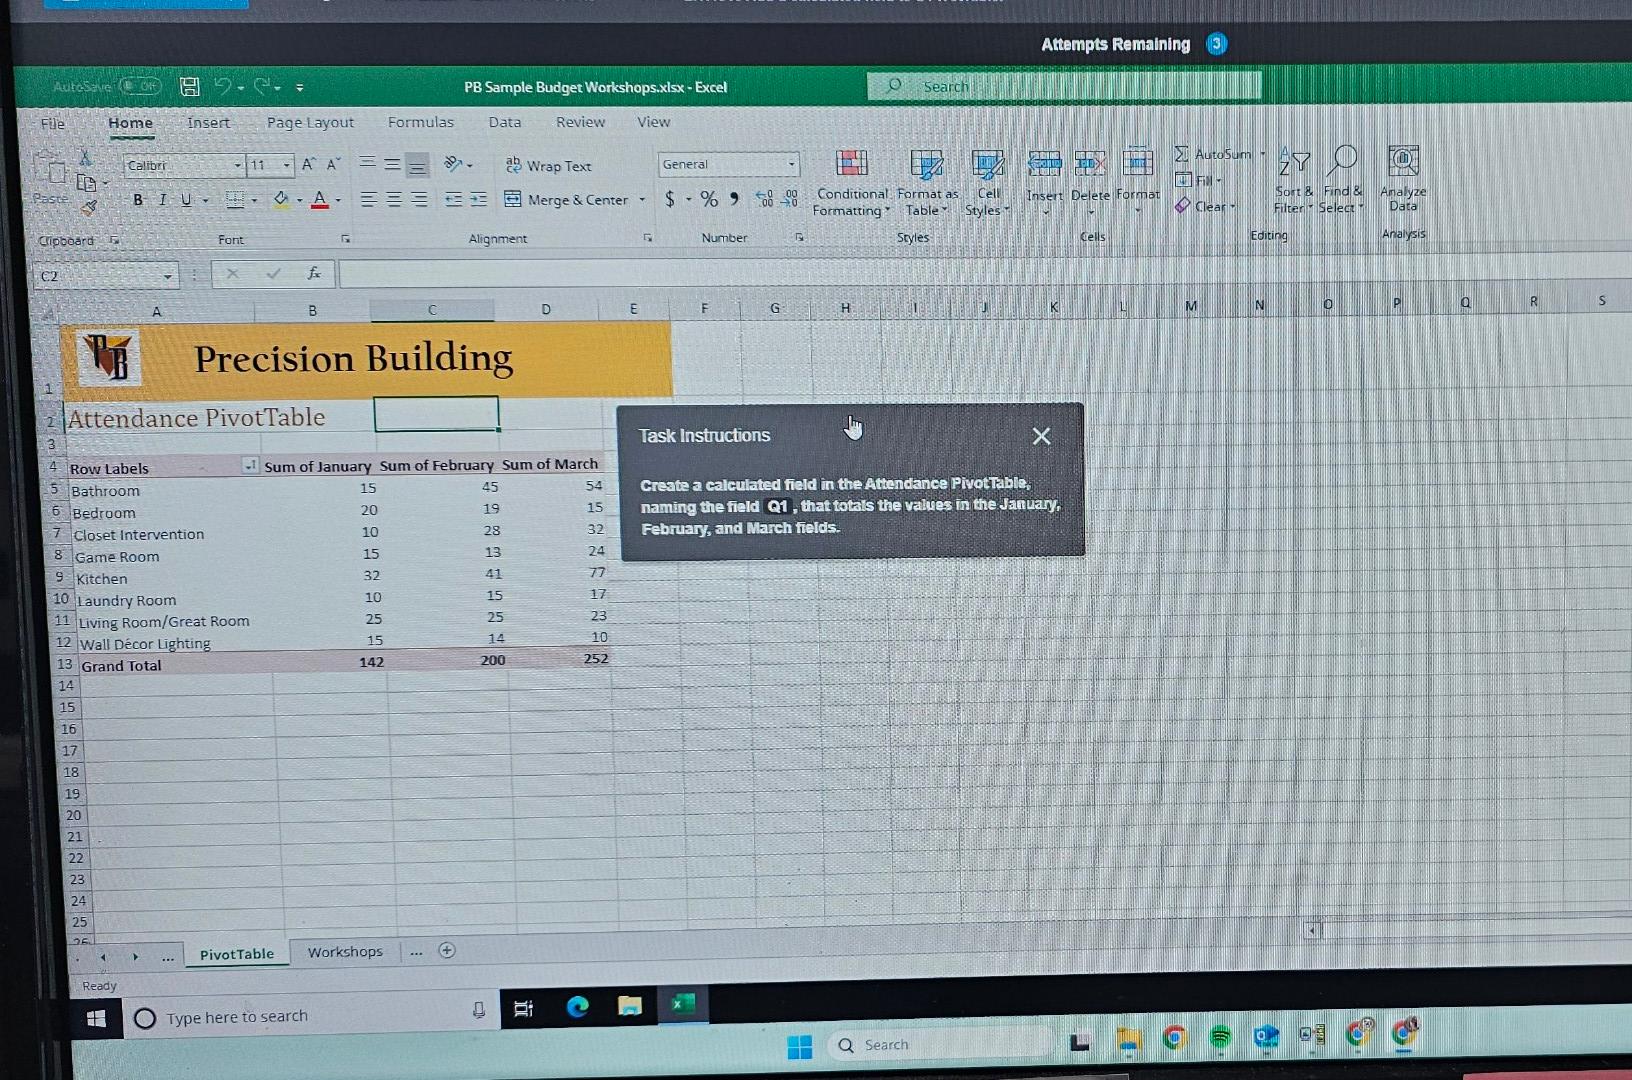Click the Wrap Text icon
The image size is (1632, 1080).
click(513, 166)
